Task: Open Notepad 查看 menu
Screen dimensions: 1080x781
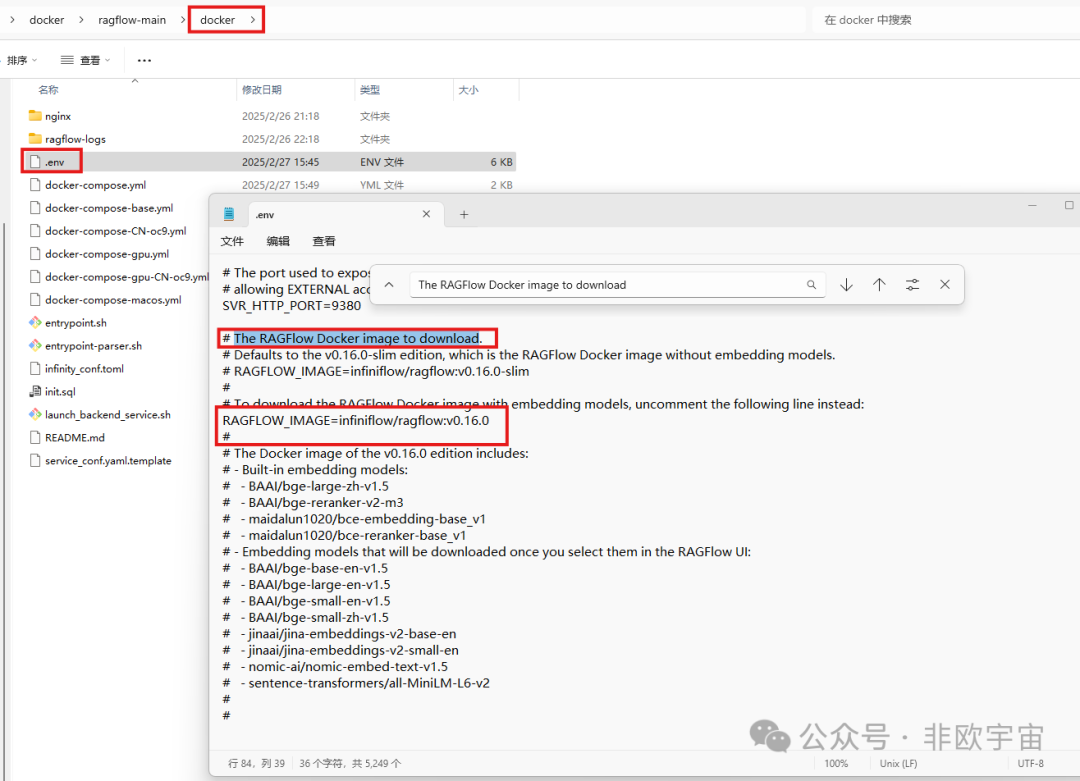Action: 324,241
